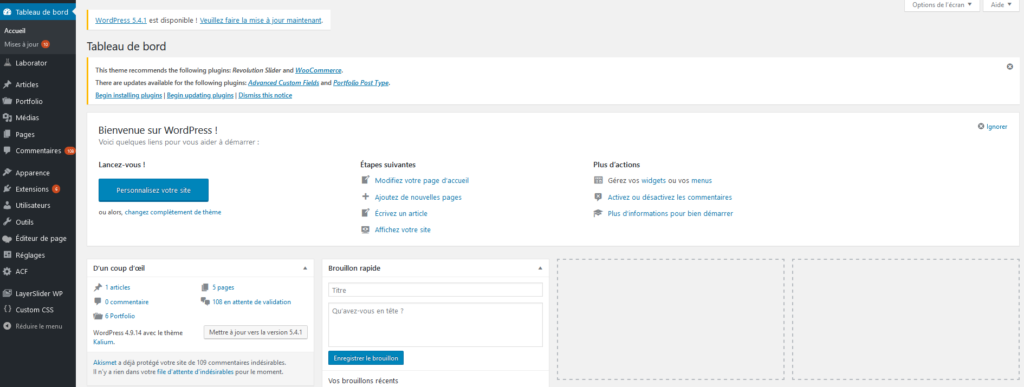Image resolution: width=1024 pixels, height=387 pixels.
Task: Click the LayerSlider WP icon
Action: [x=7, y=293]
